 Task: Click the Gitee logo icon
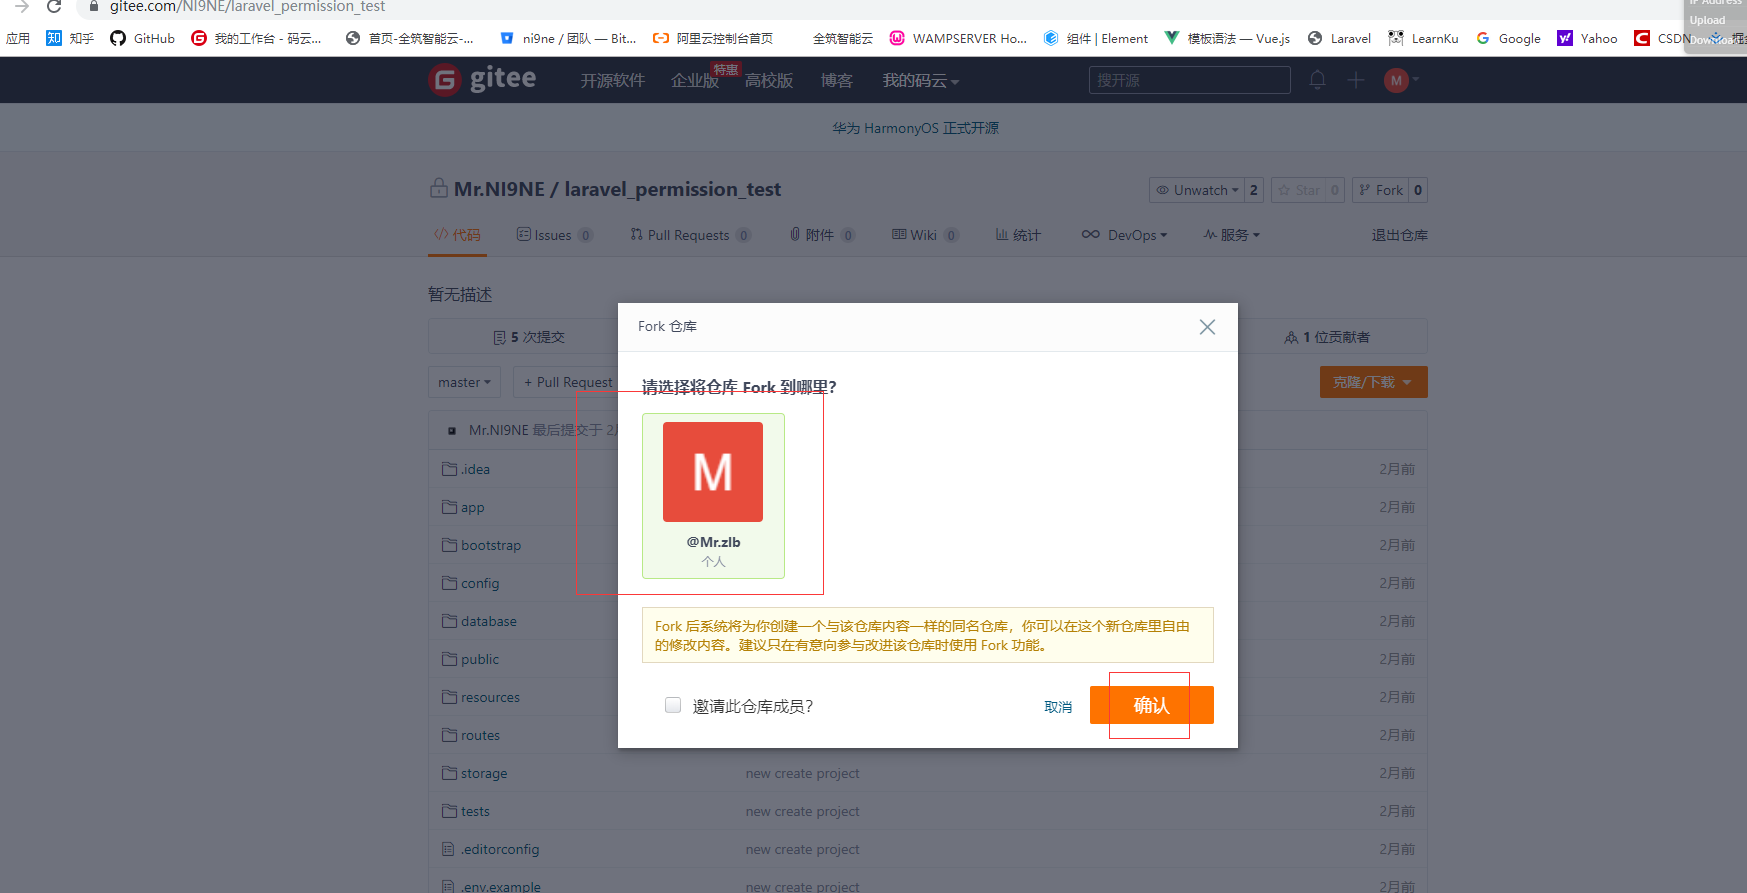pyautogui.click(x=445, y=80)
